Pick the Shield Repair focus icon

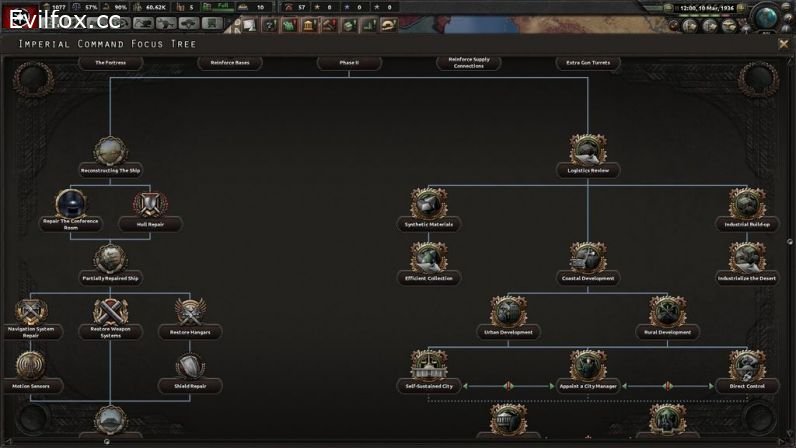point(190,367)
